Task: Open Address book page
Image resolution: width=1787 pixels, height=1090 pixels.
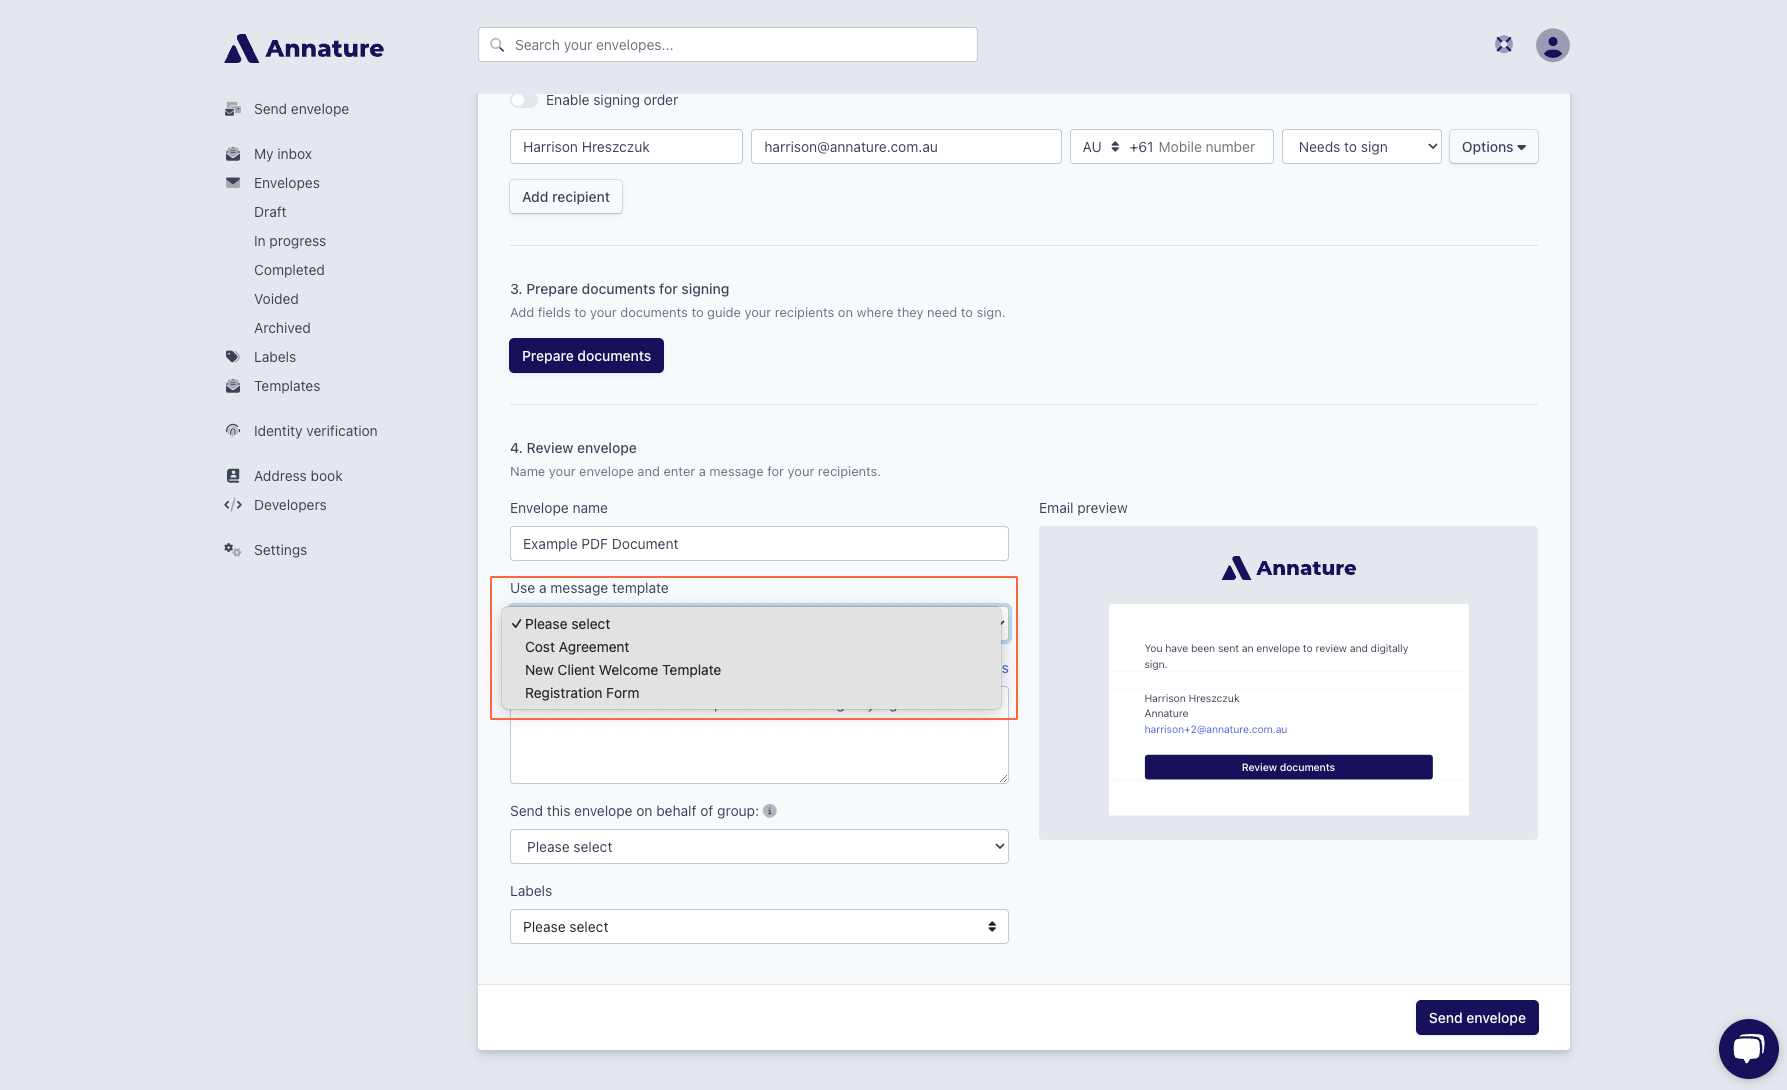Action: pyautogui.click(x=298, y=476)
